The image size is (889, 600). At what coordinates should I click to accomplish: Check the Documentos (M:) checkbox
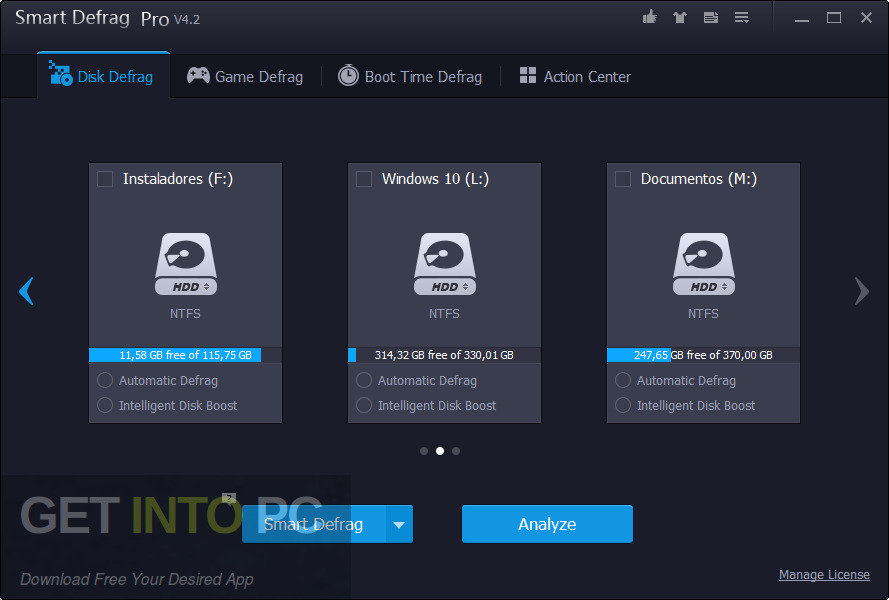click(623, 179)
